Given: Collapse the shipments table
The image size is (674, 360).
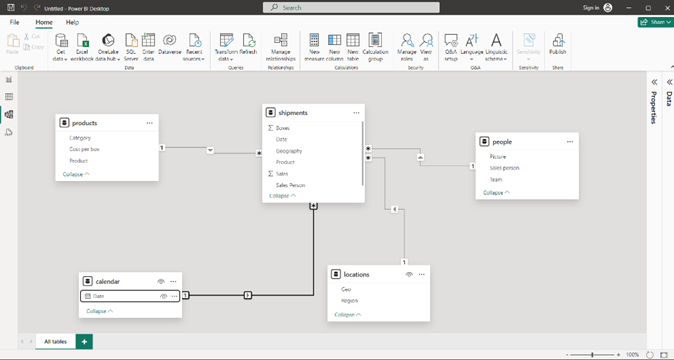Looking at the screenshot, I should pos(282,195).
